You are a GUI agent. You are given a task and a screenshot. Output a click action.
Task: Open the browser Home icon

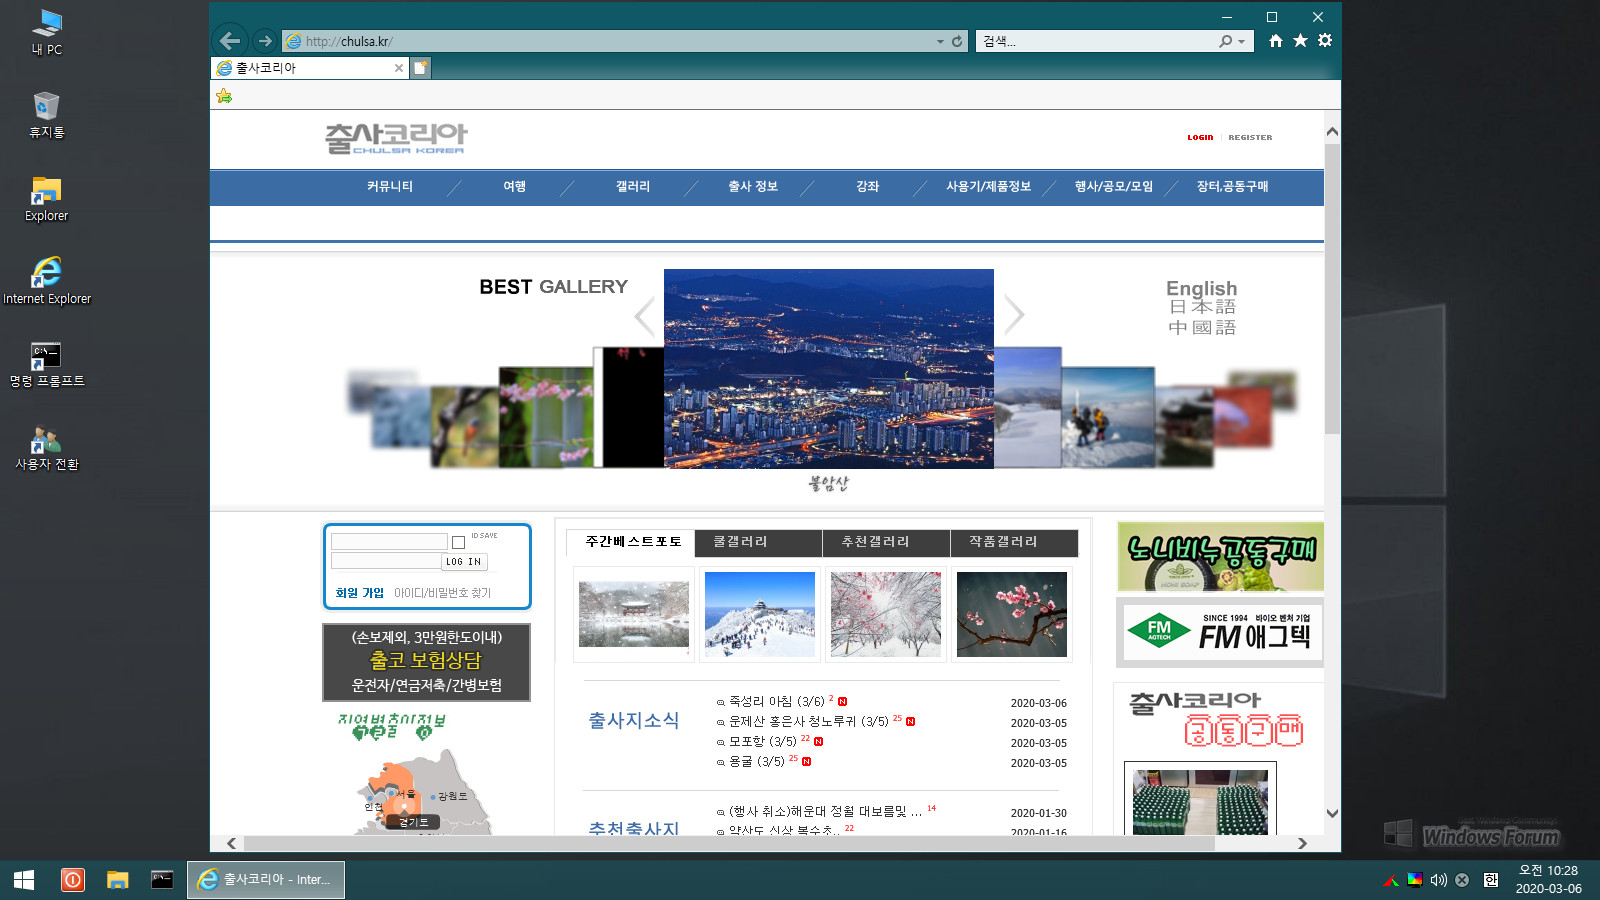(x=1276, y=41)
